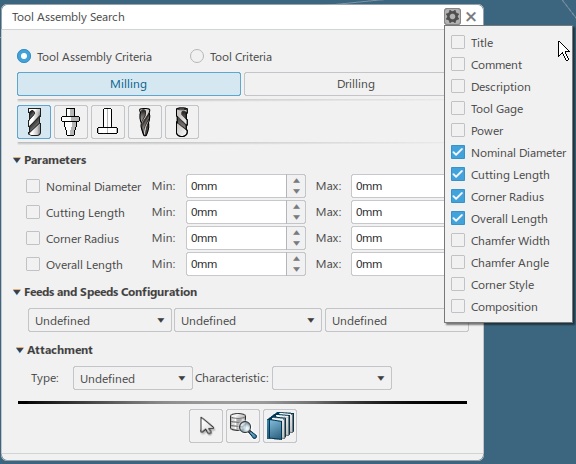576x464 pixels.
Task: Enable the Nominal Diameter parameter checkbox
Action: pyautogui.click(x=33, y=186)
